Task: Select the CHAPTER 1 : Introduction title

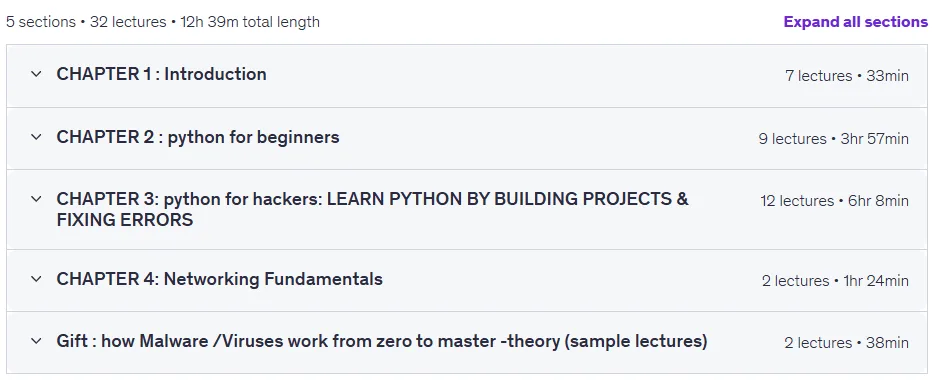Action: point(161,74)
